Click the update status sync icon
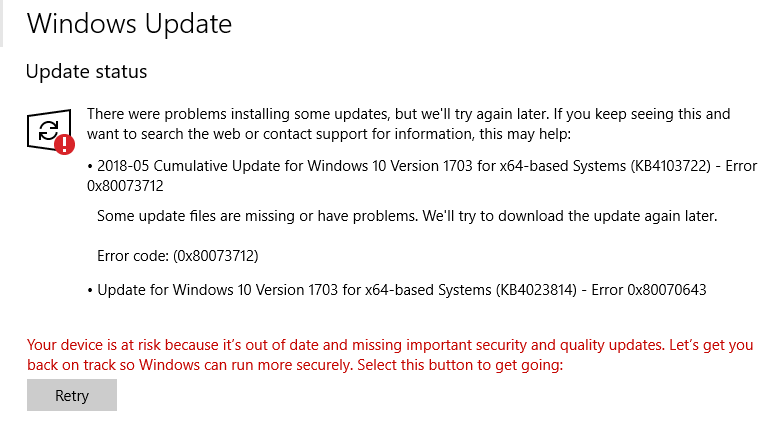 46,130
